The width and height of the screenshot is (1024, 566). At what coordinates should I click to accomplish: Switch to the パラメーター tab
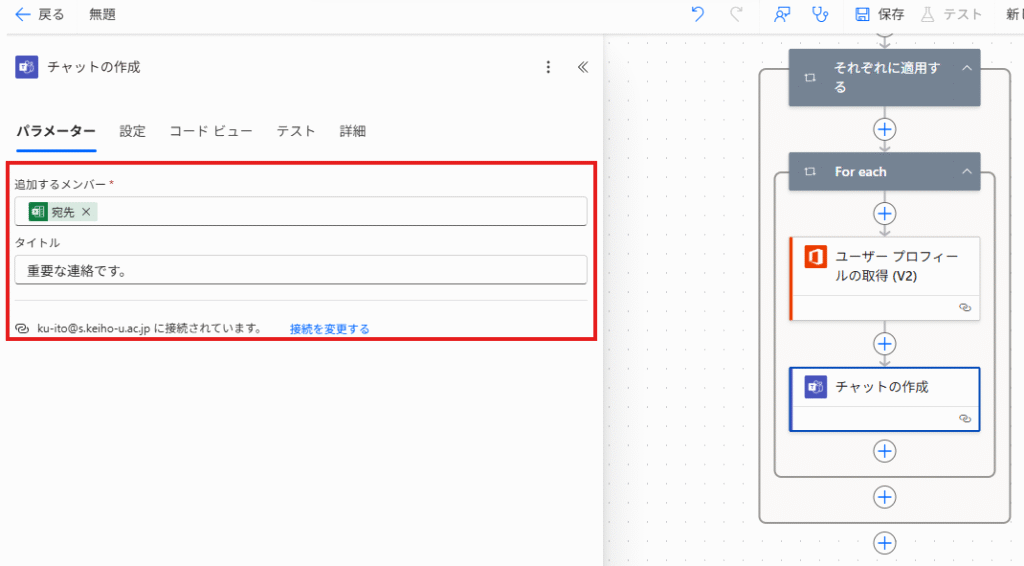(56, 131)
